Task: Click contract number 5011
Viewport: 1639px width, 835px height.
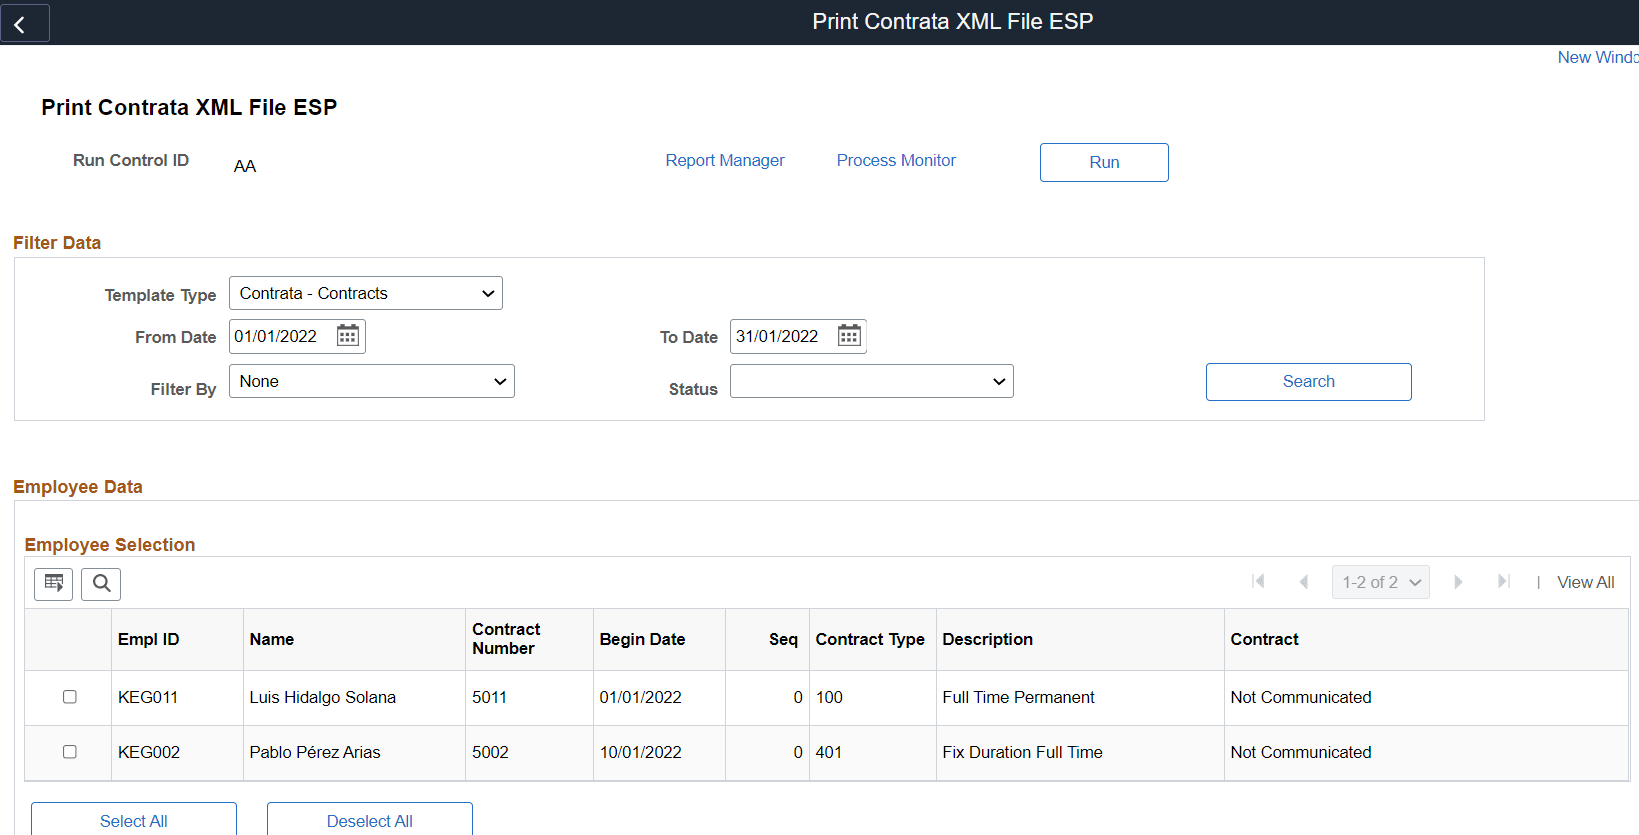Action: (x=490, y=697)
